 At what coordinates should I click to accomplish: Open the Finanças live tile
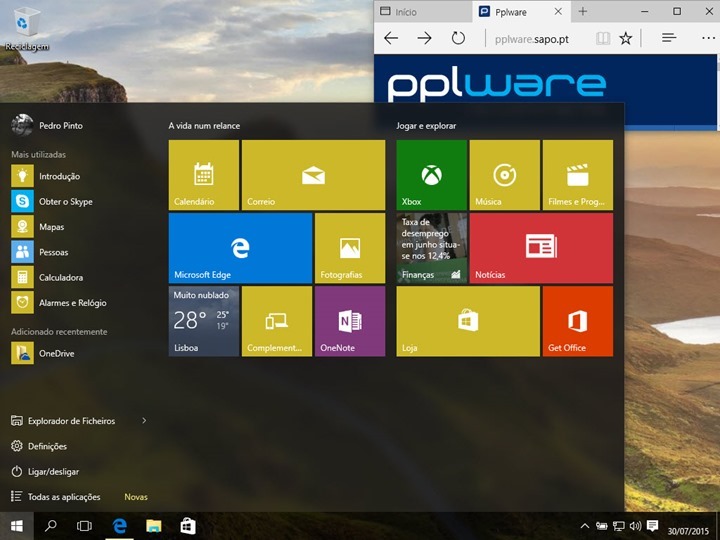coord(431,248)
